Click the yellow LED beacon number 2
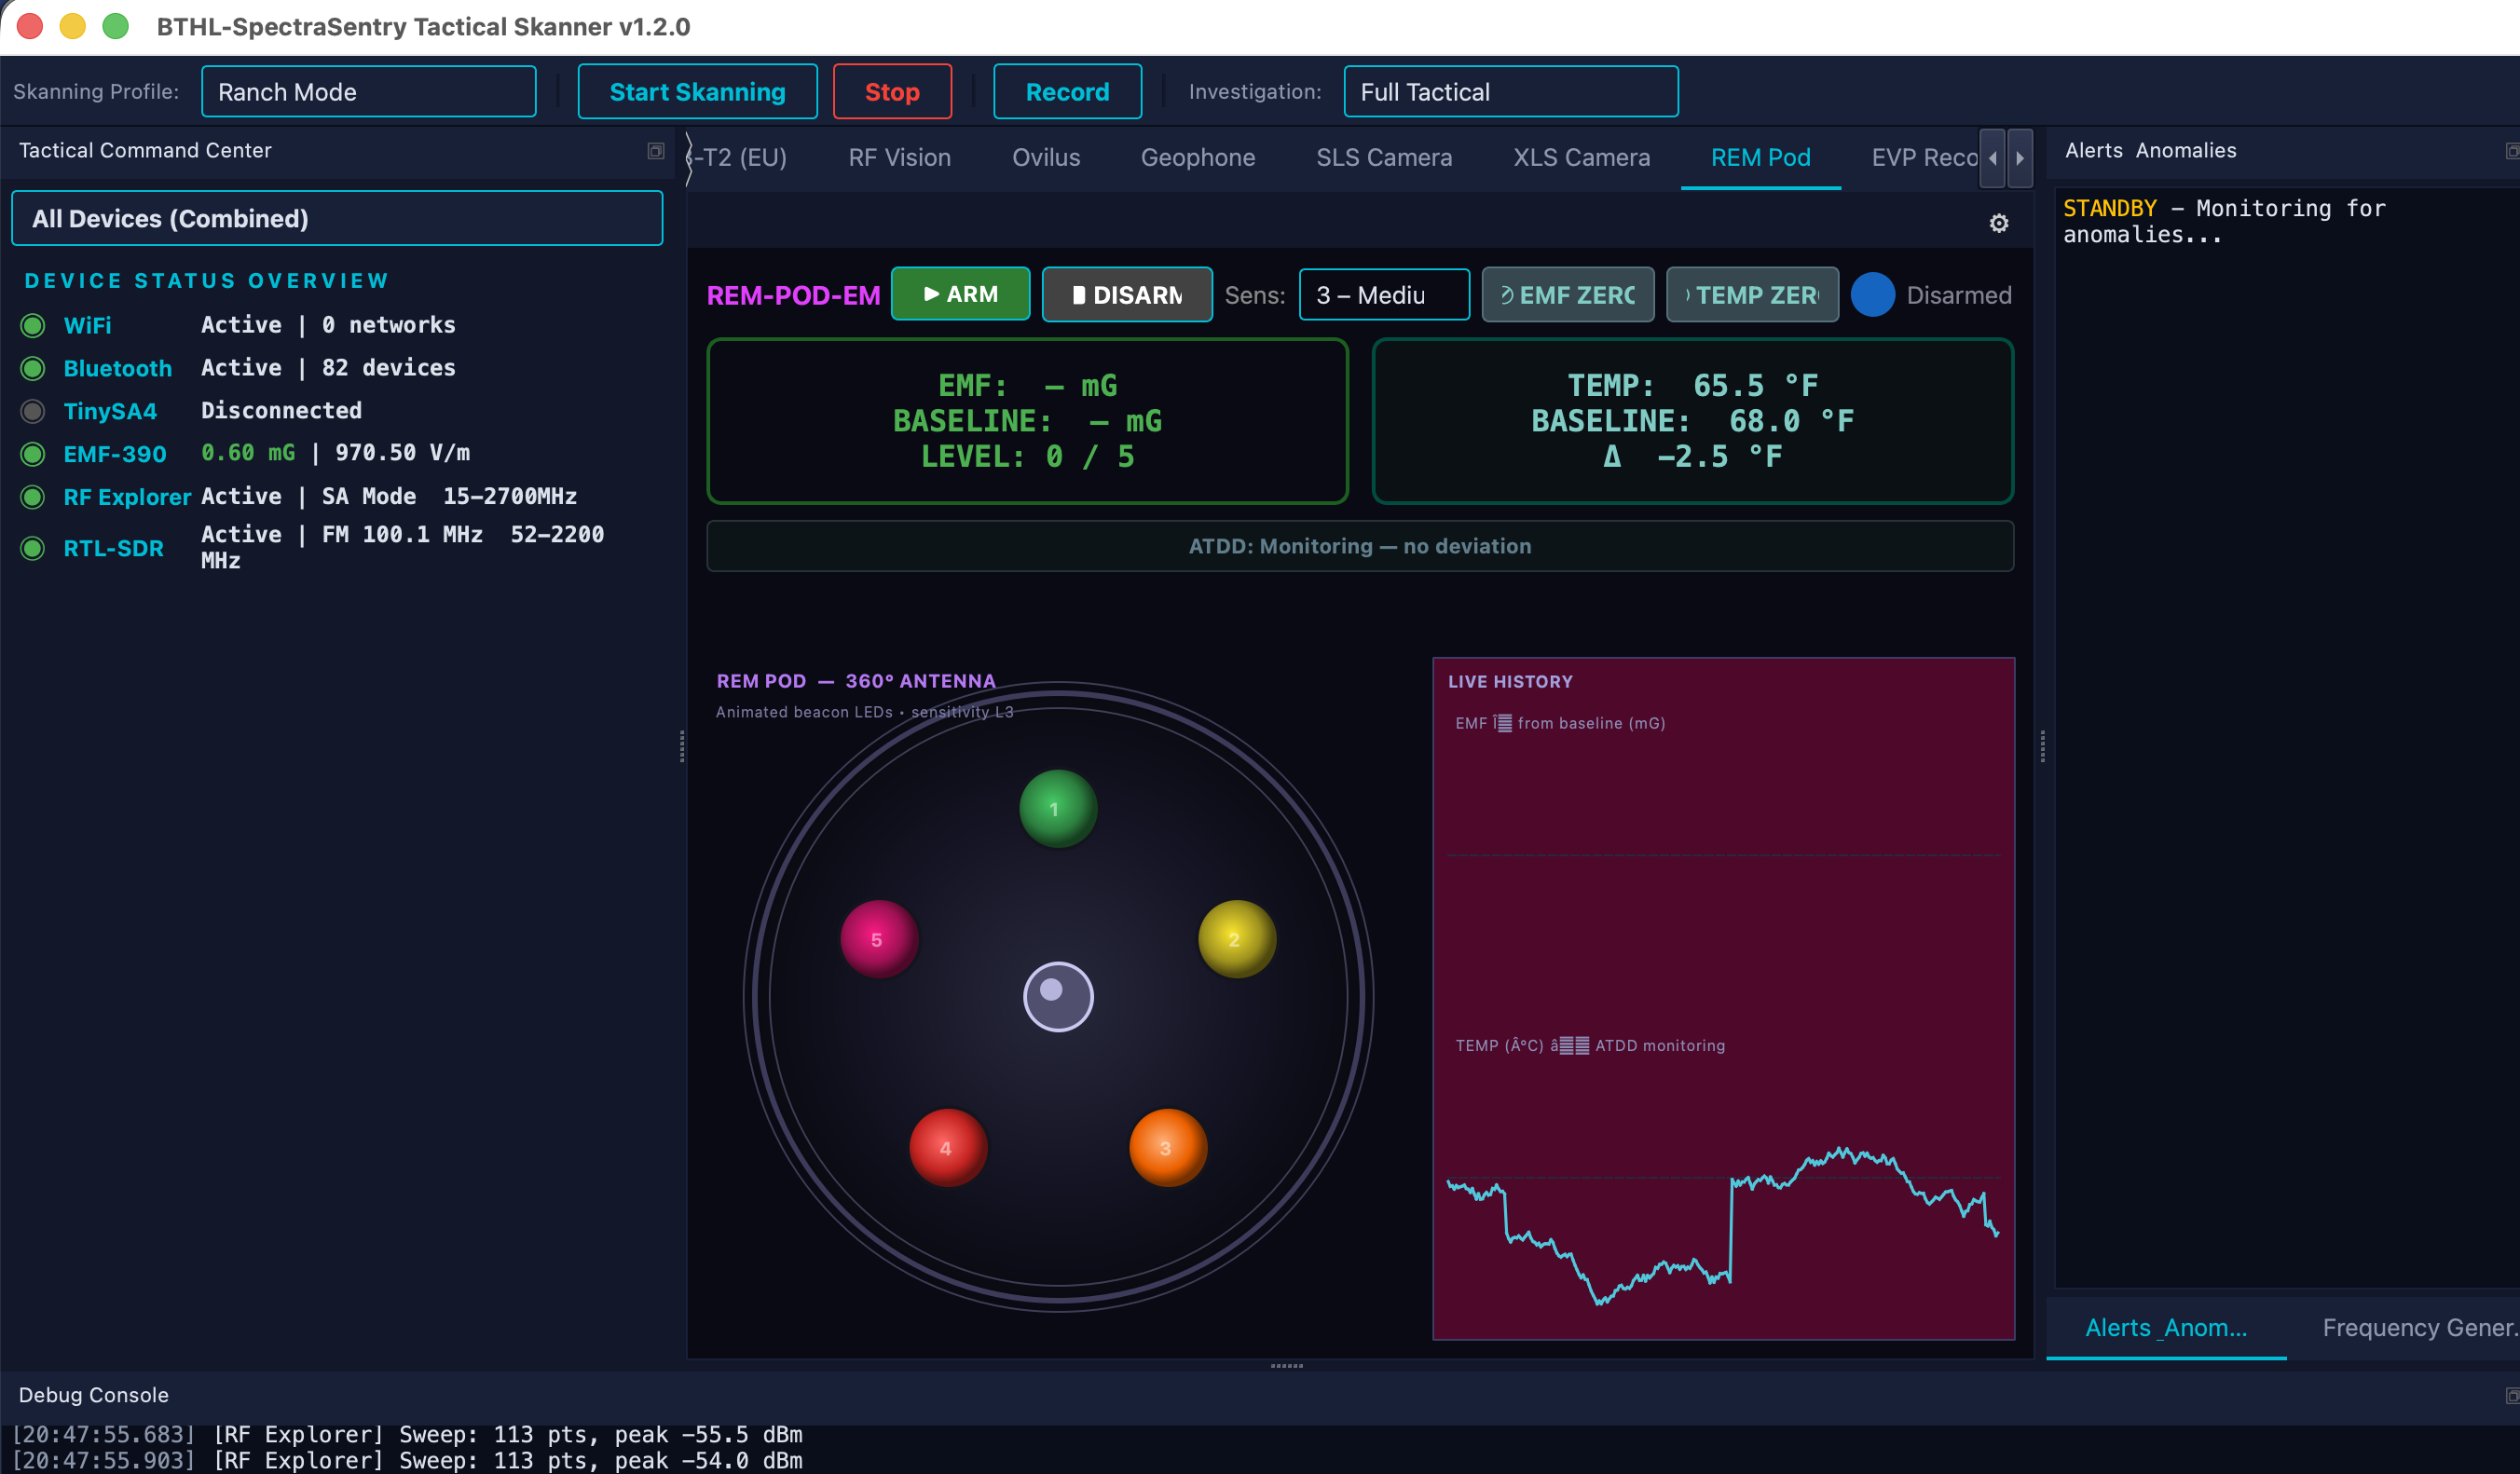 point(1236,939)
